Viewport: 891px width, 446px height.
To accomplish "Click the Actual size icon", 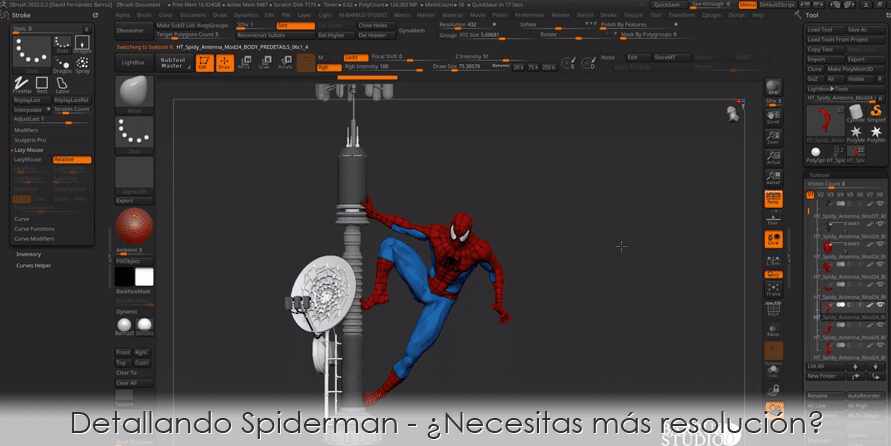I will 773,157.
